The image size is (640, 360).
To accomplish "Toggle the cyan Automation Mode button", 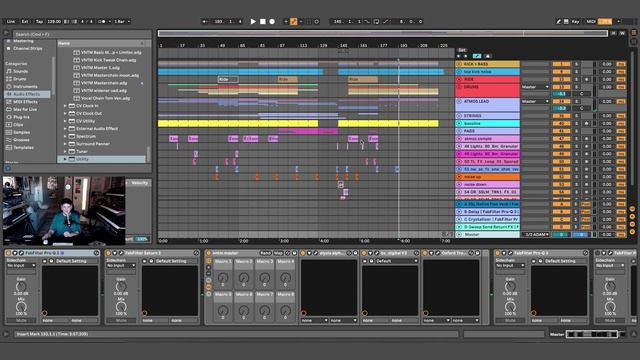I will coord(477,56).
